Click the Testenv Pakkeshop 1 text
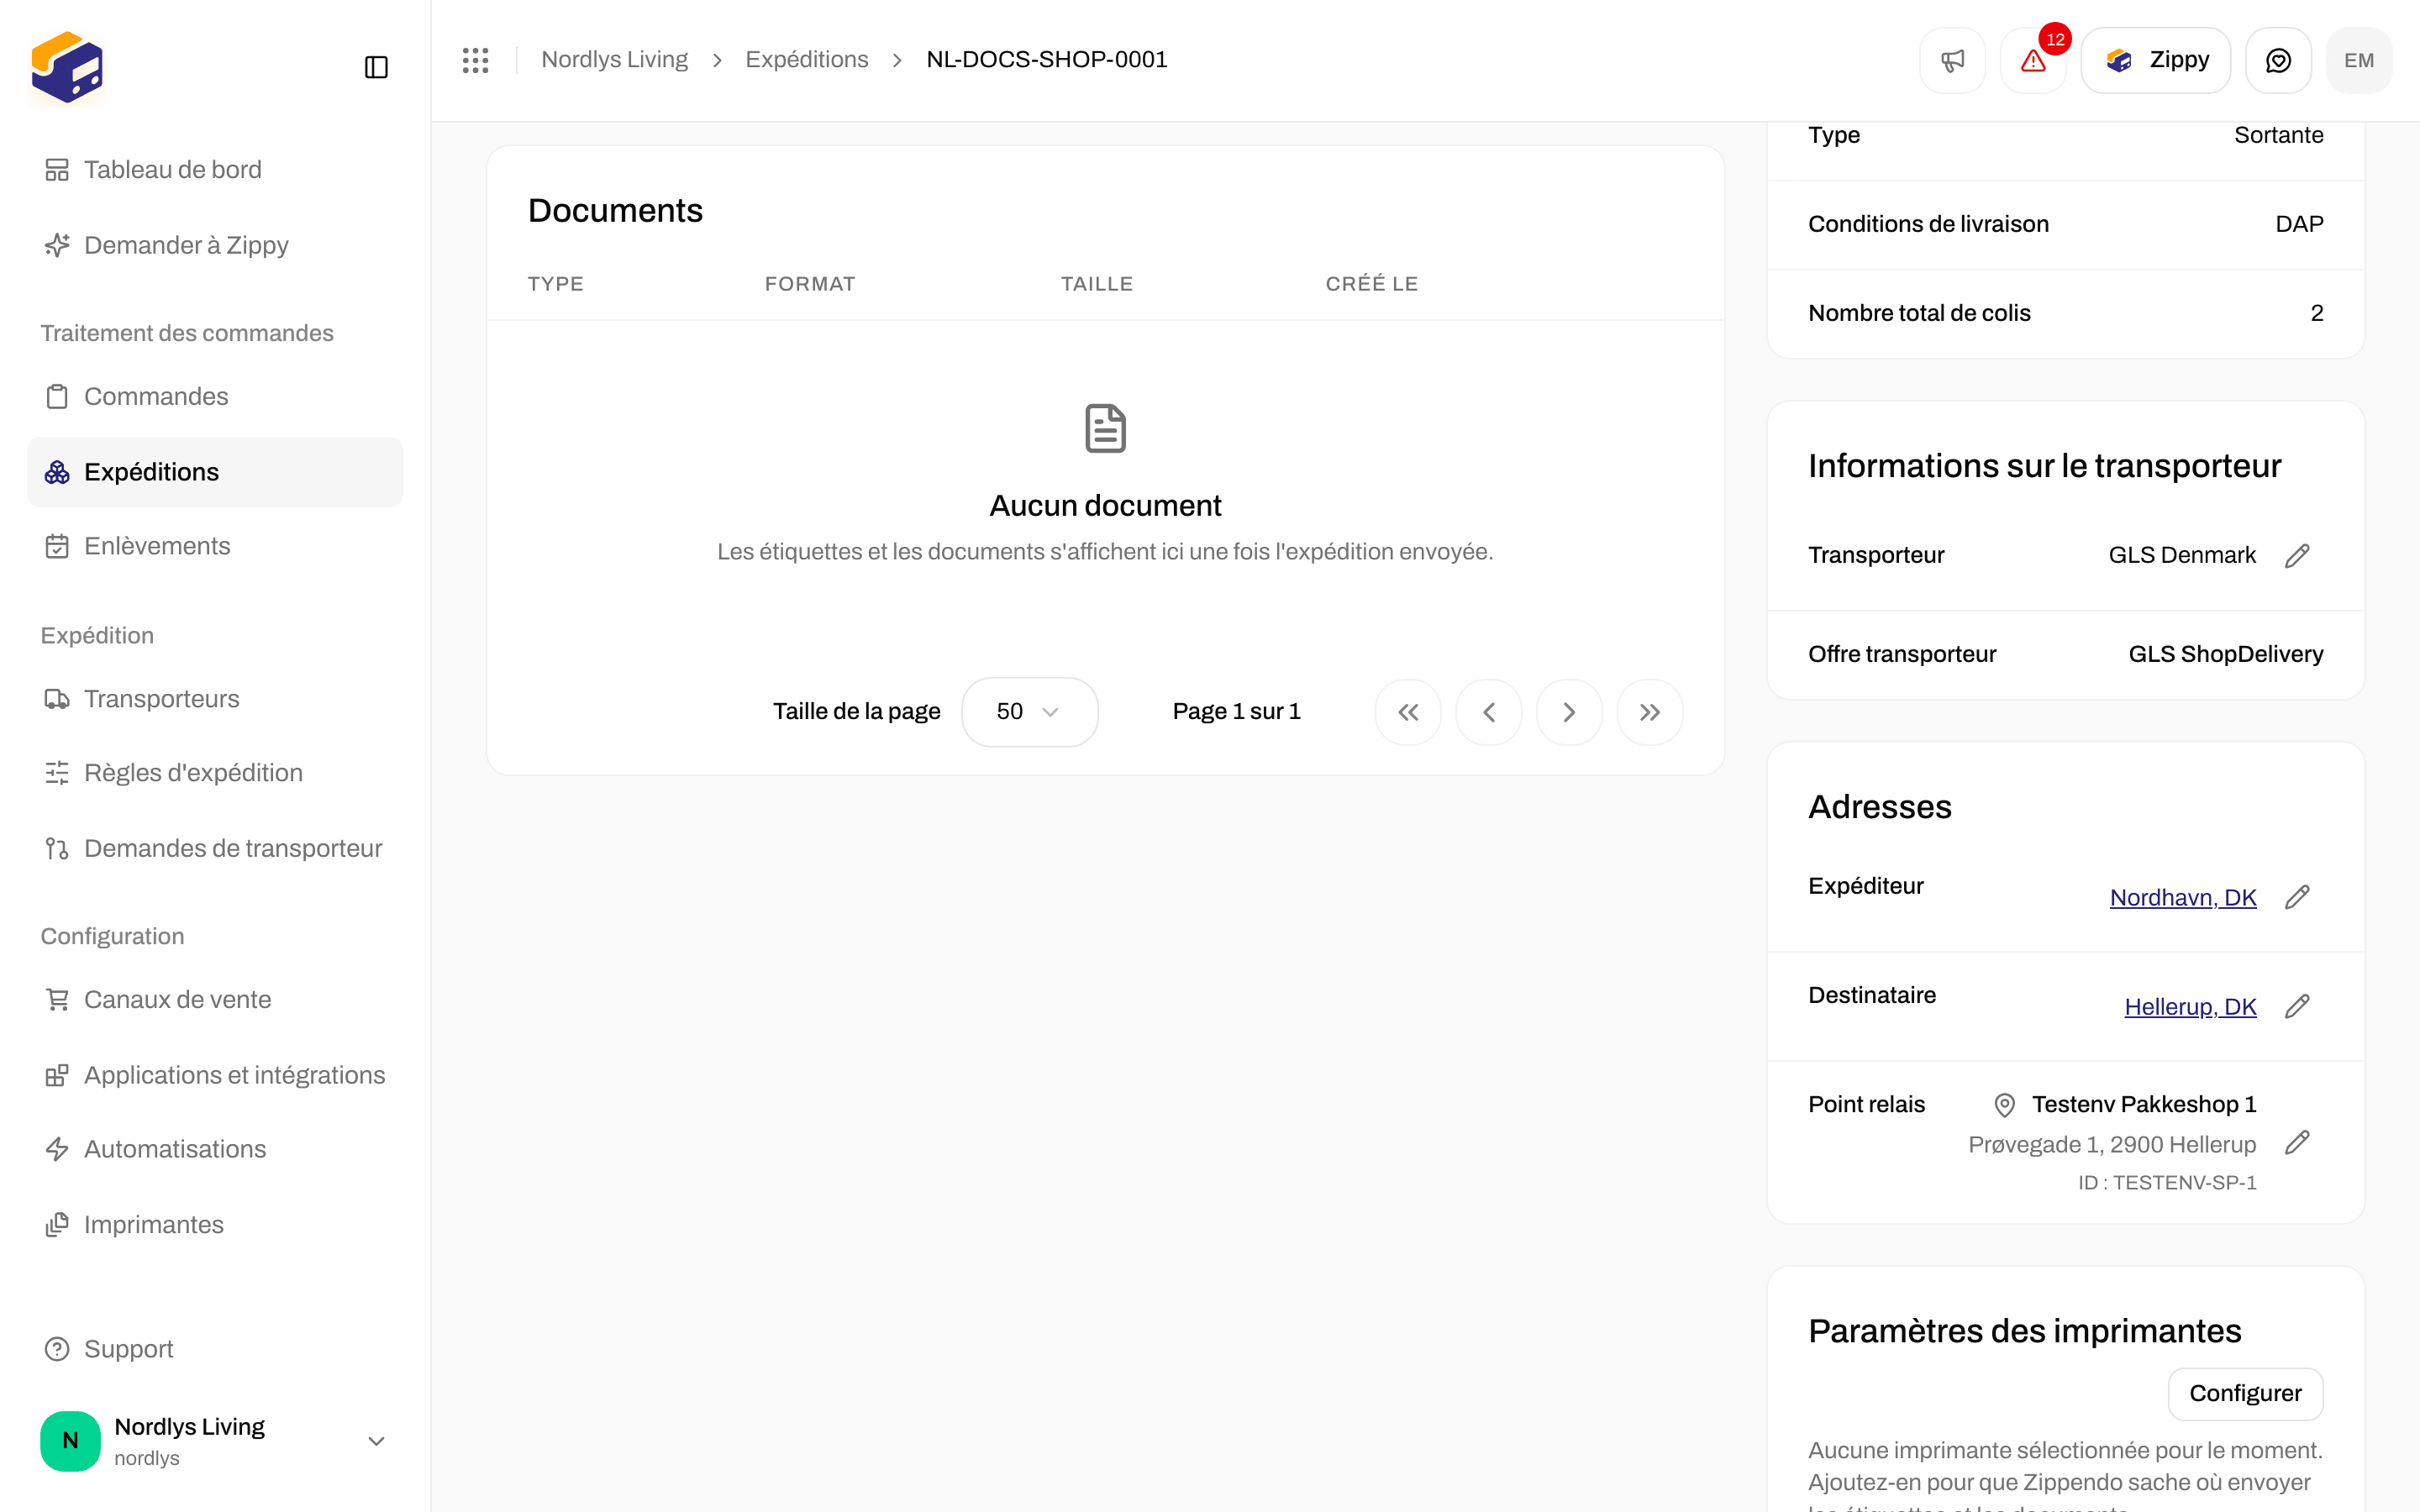 pyautogui.click(x=2144, y=1104)
